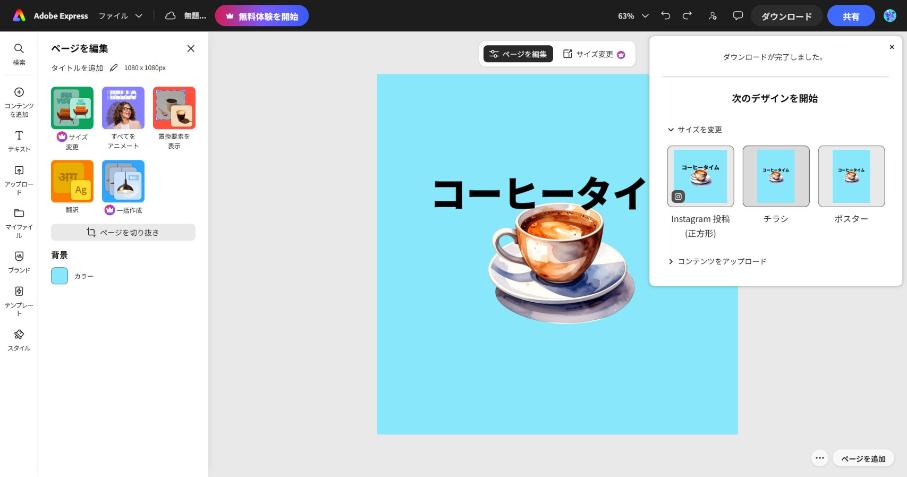Click the ページを追加 button

coord(863,458)
